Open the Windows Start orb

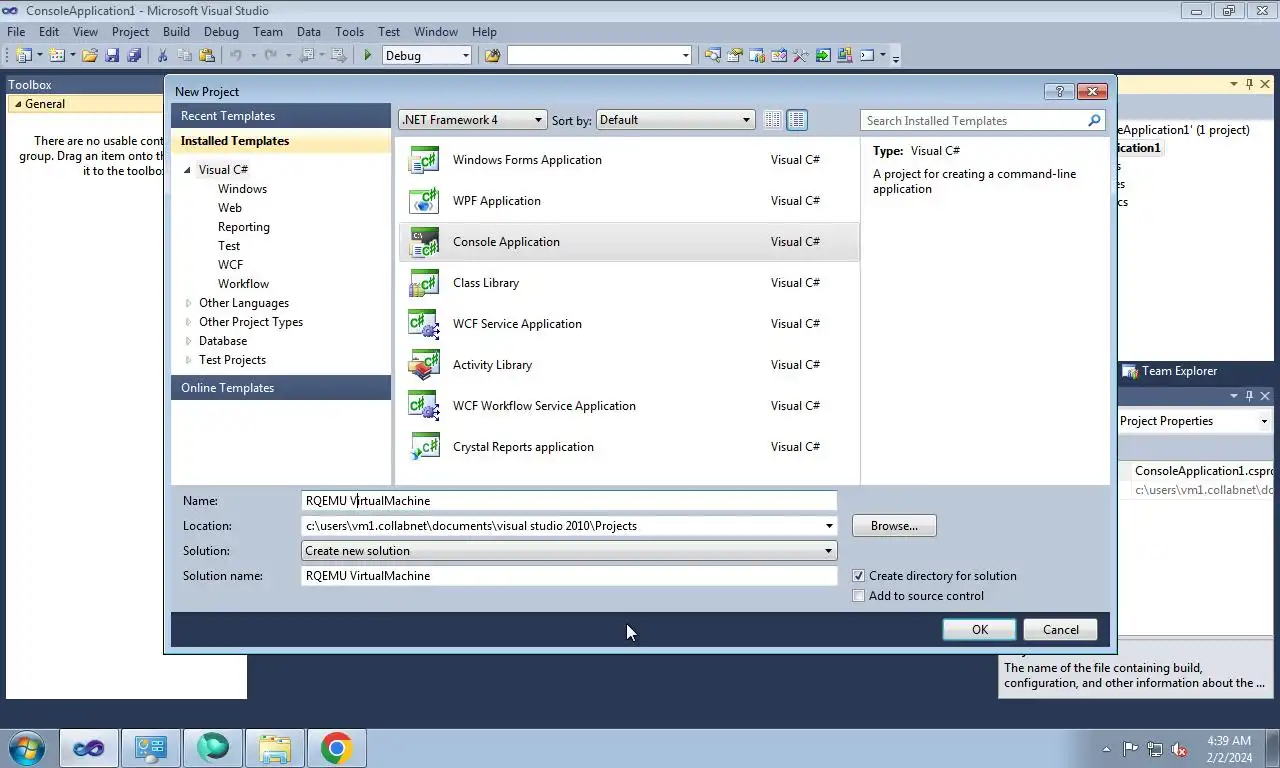27,747
